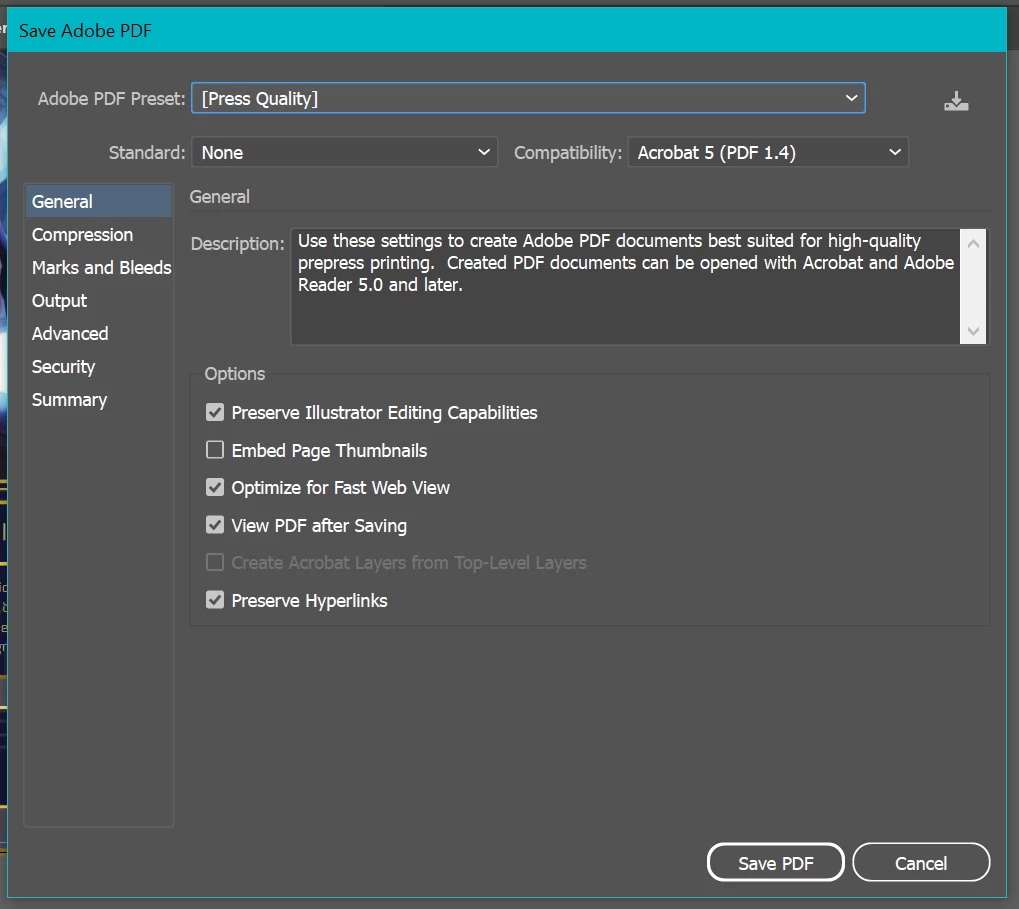Click the description scrollbar down arrow

(973, 331)
